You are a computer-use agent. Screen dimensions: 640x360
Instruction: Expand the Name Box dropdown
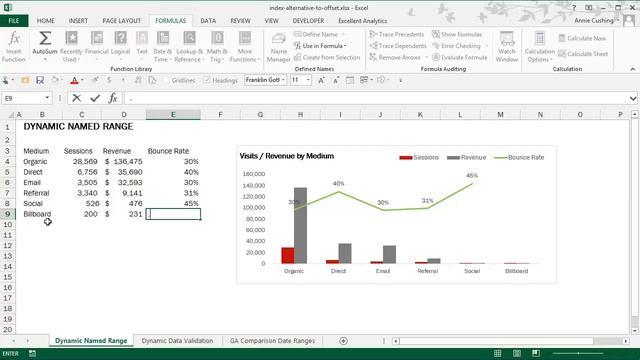point(47,98)
